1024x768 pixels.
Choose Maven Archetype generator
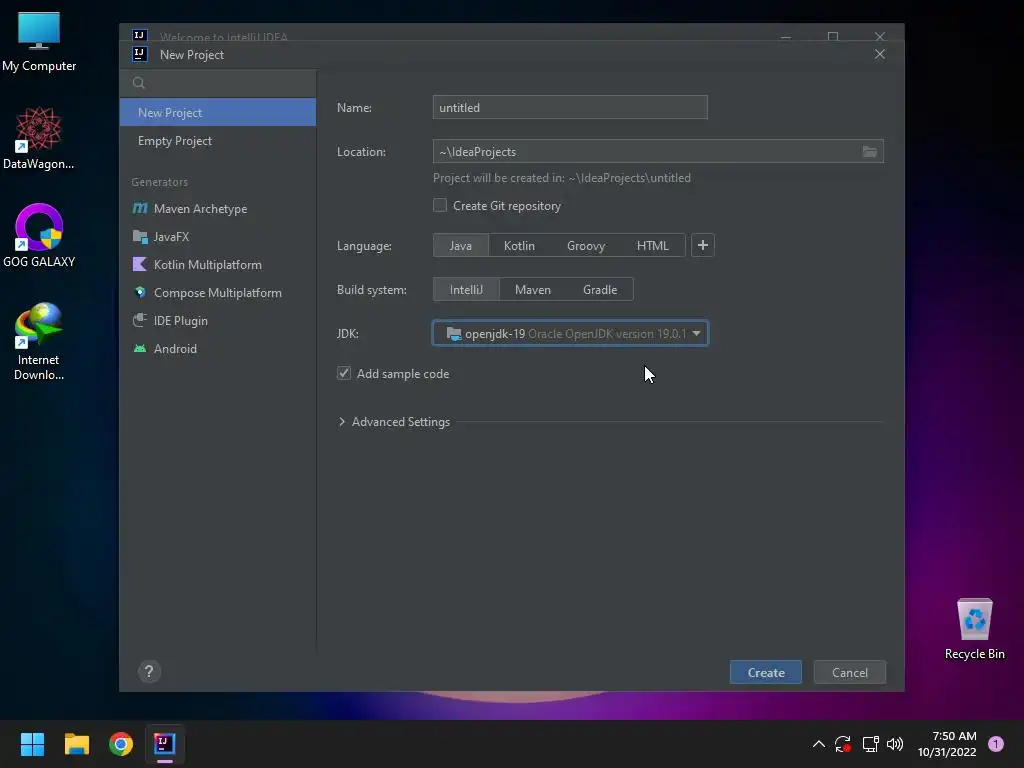coord(217,208)
